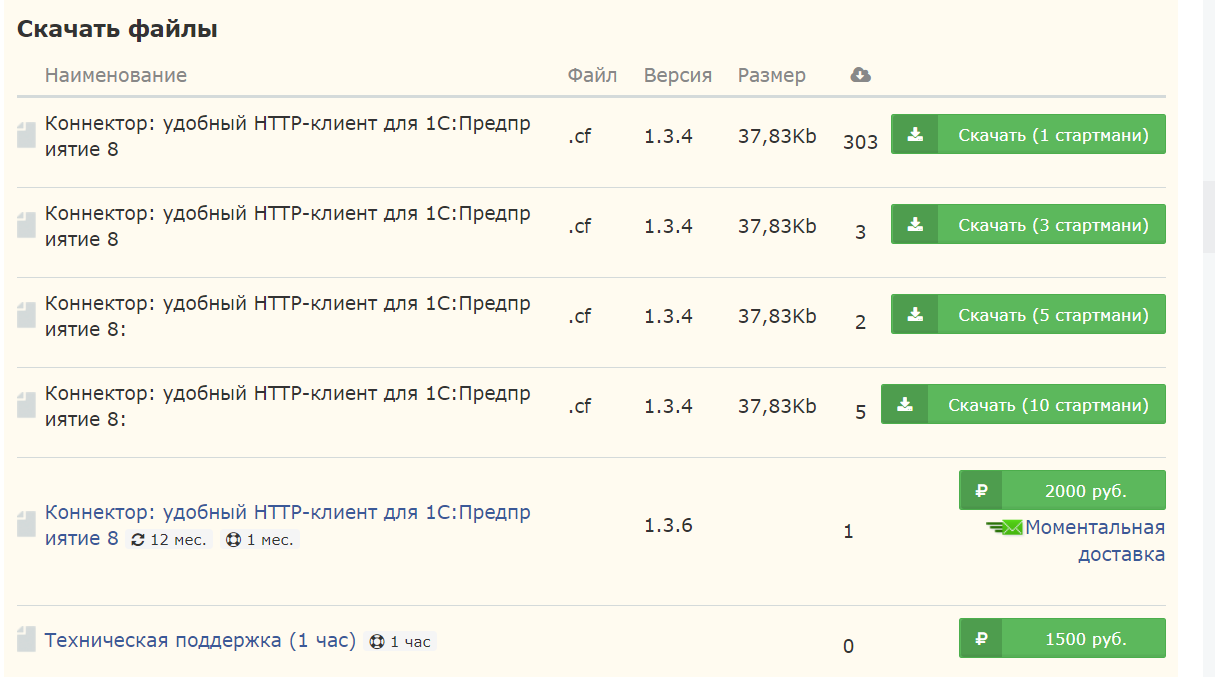Click the file icon in the row with 5 downloads

tap(26, 406)
